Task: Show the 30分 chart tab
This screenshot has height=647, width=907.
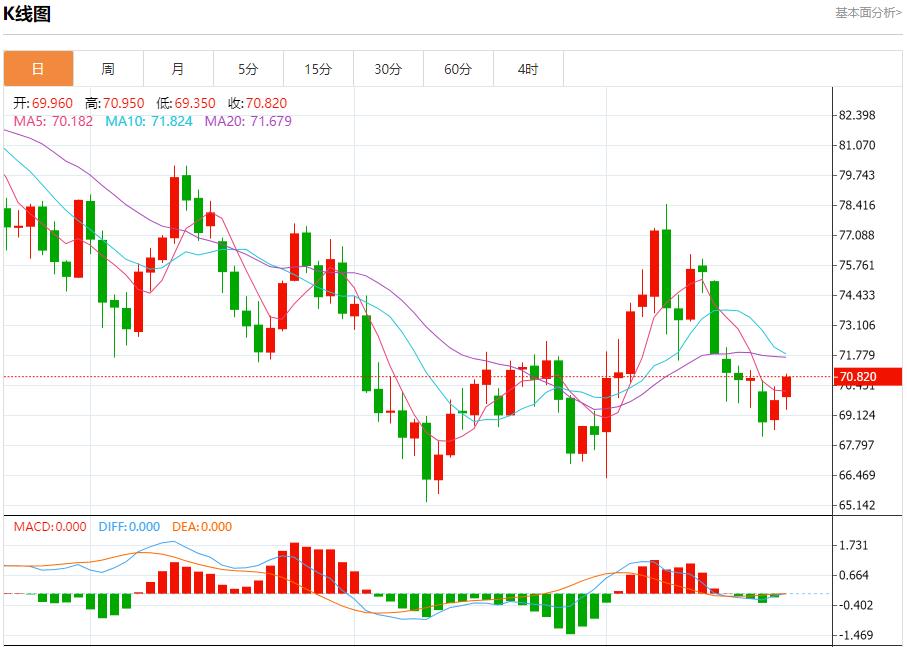Action: [388, 69]
